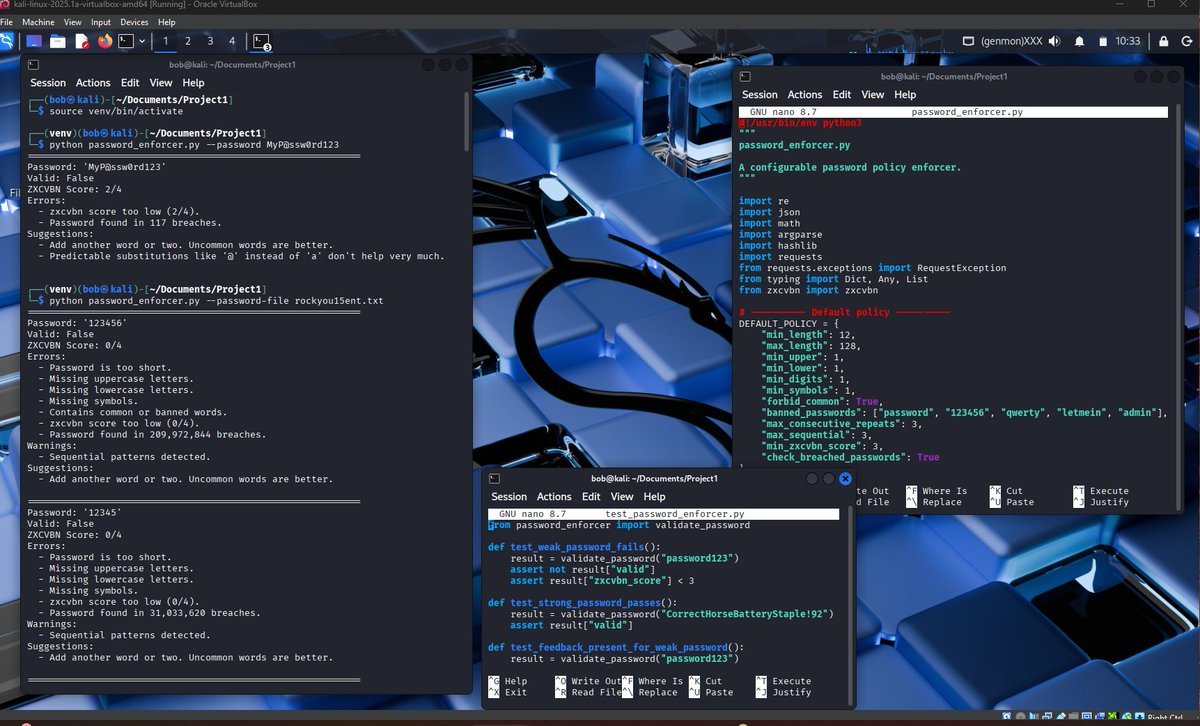Expand the terminal launcher dropdown arrow
Image resolution: width=1200 pixels, height=726 pixels.
coord(142,41)
